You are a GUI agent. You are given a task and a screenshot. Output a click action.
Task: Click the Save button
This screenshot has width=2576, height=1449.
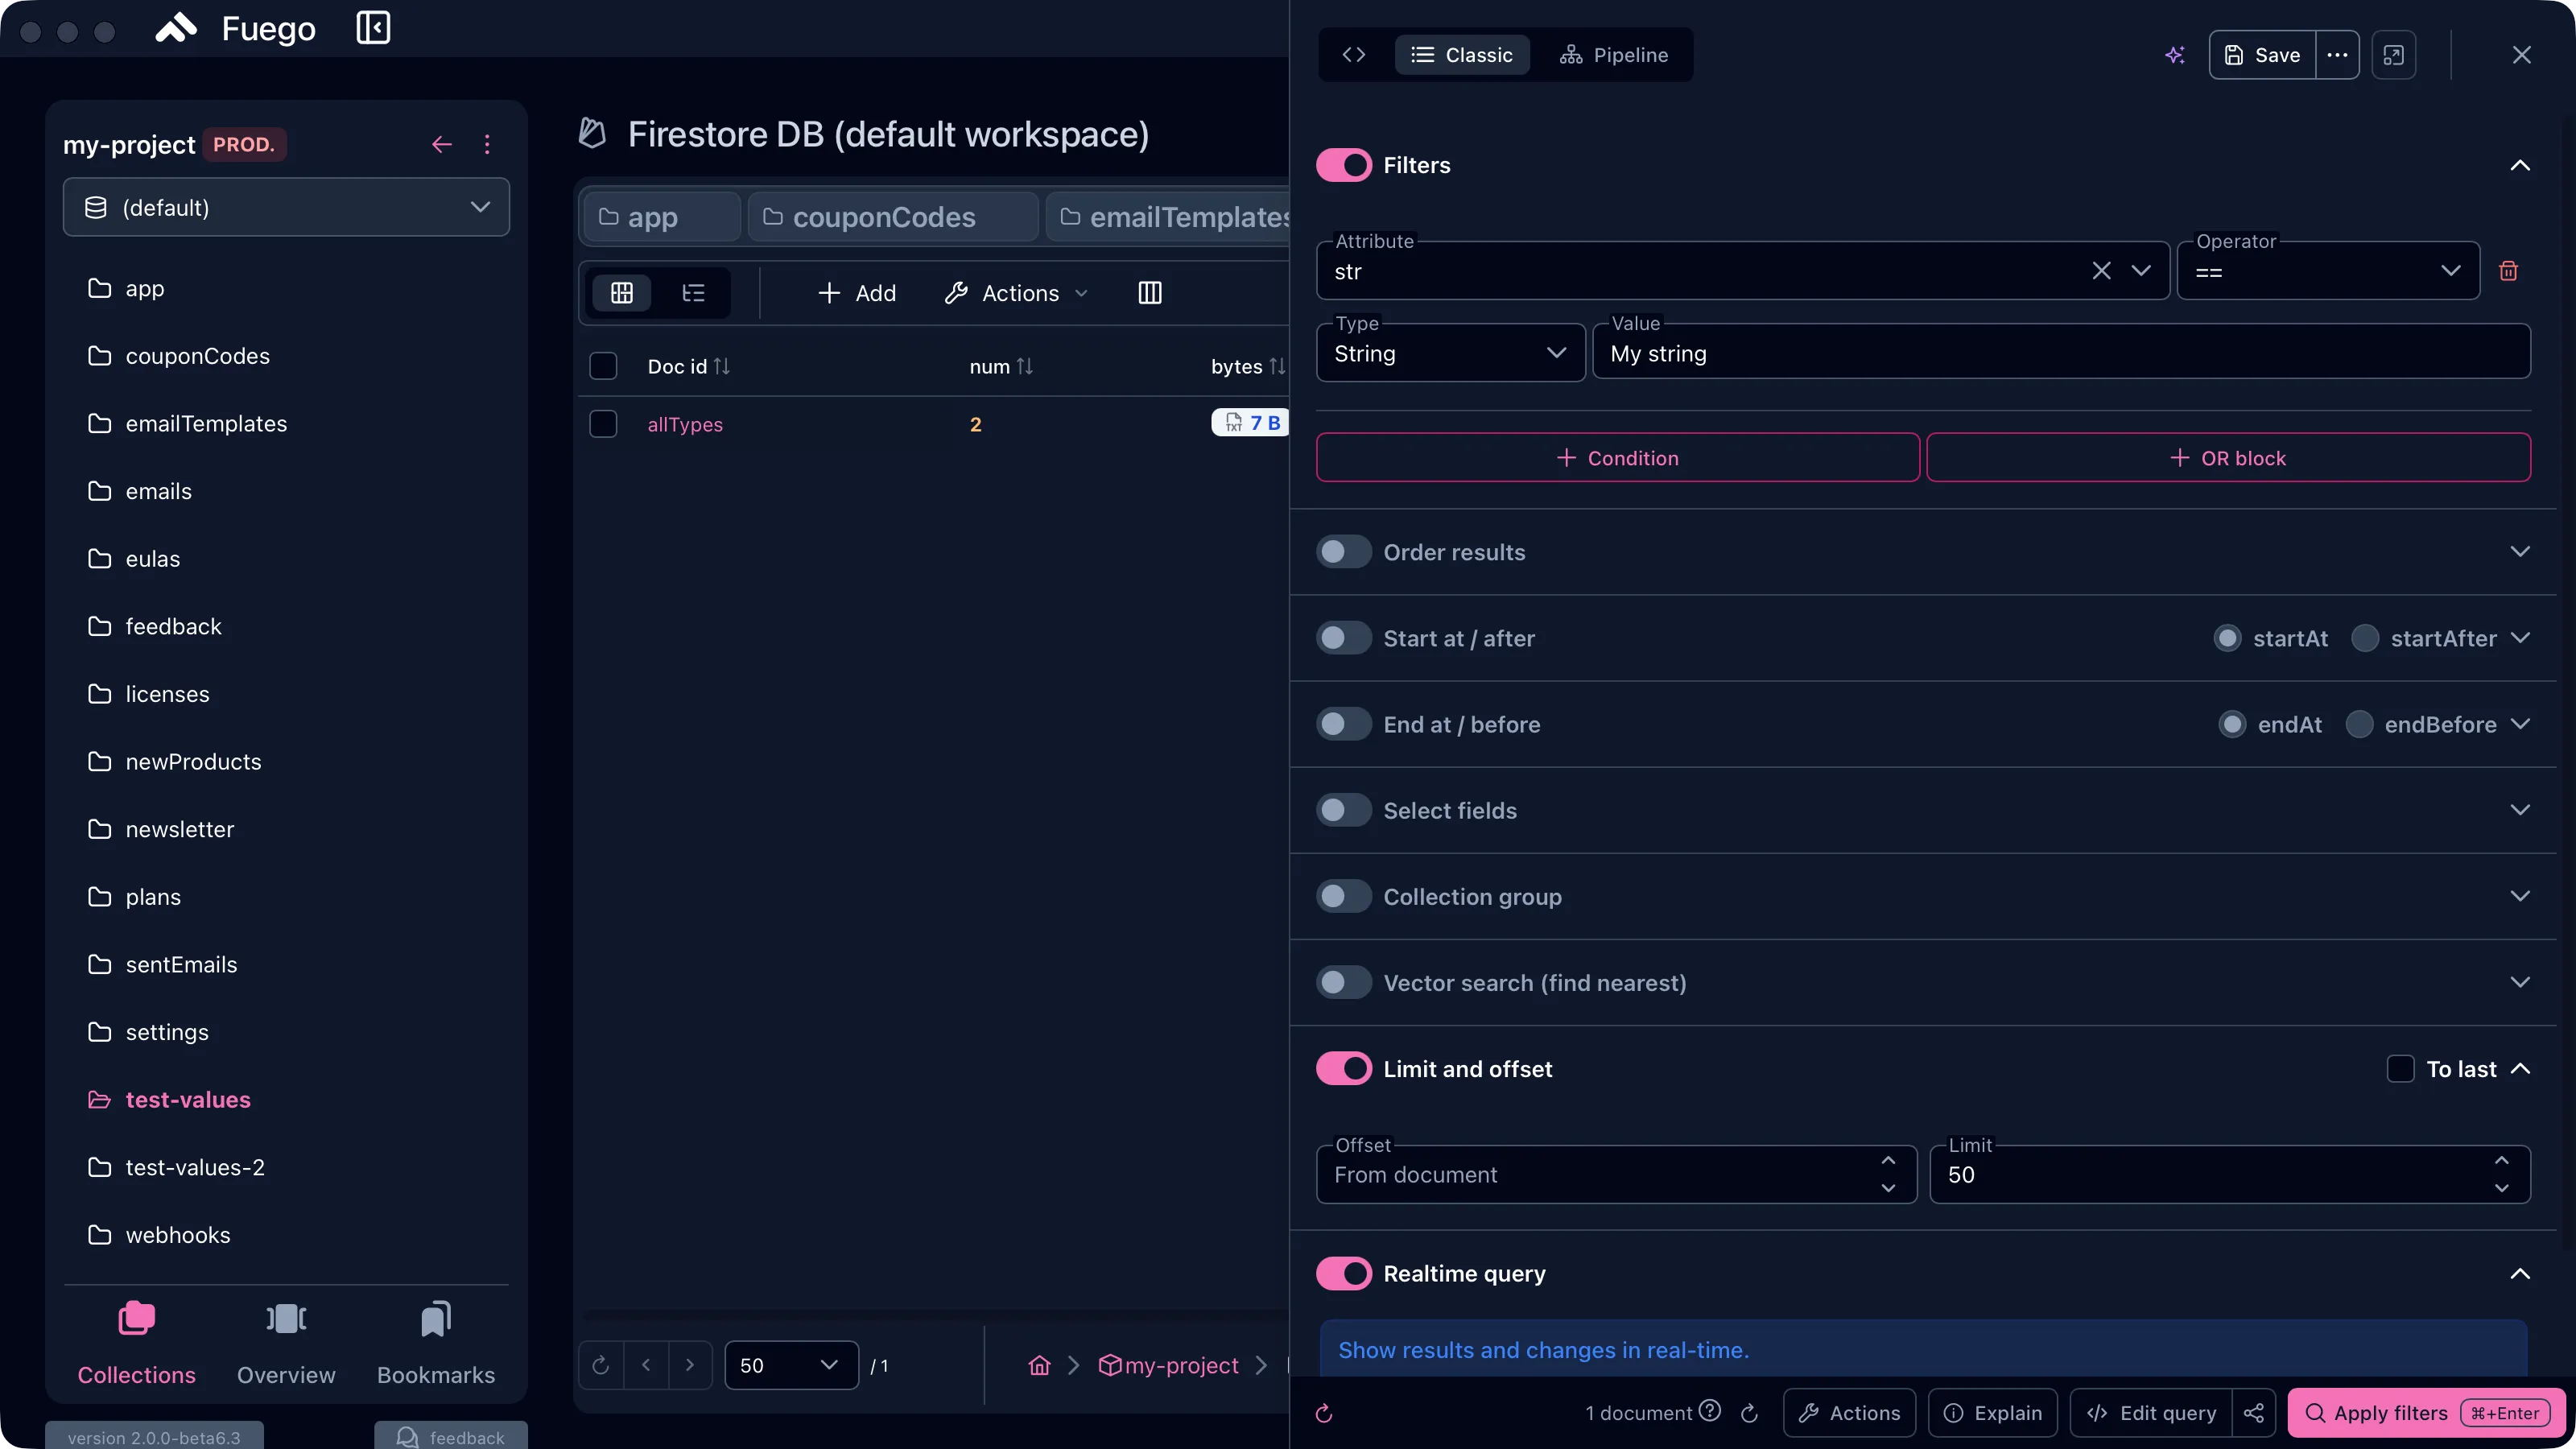(2262, 55)
